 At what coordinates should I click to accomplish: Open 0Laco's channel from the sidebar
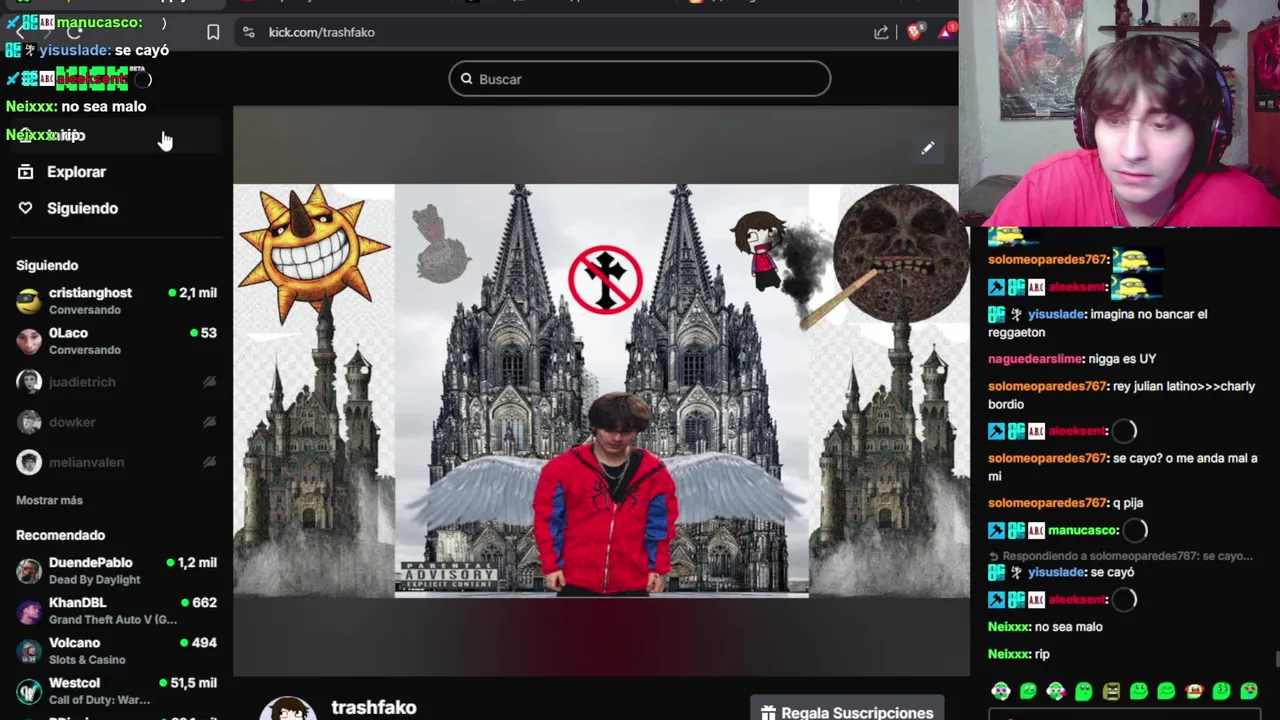116,341
